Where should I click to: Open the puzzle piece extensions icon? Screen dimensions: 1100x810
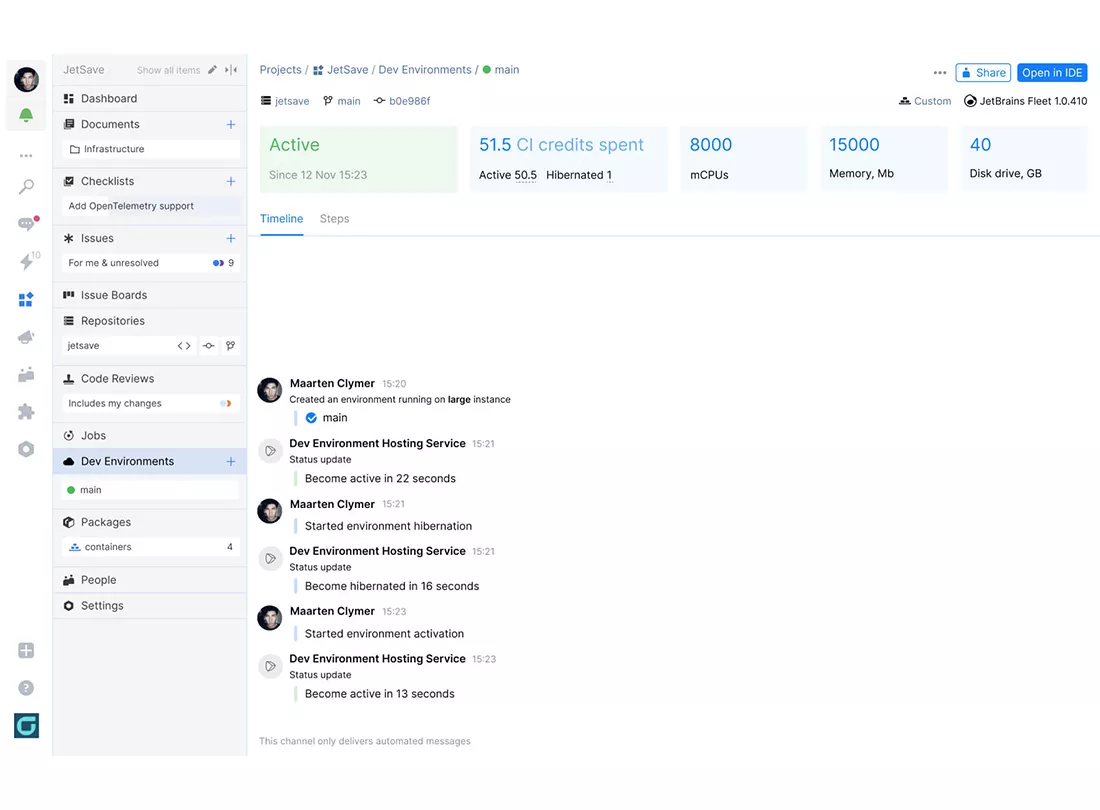[x=26, y=412]
